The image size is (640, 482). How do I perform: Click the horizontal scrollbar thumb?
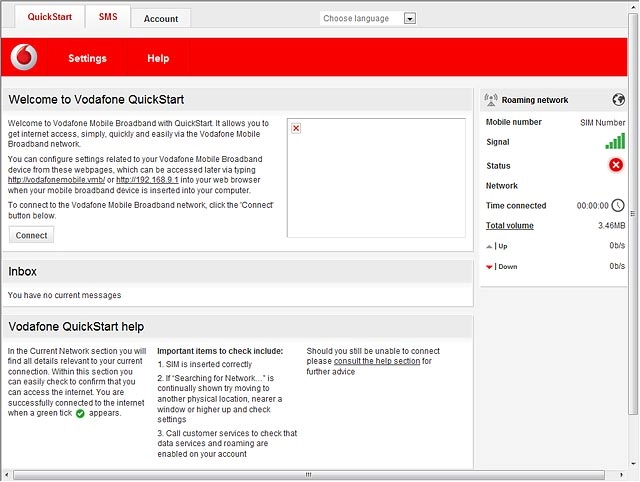309,475
